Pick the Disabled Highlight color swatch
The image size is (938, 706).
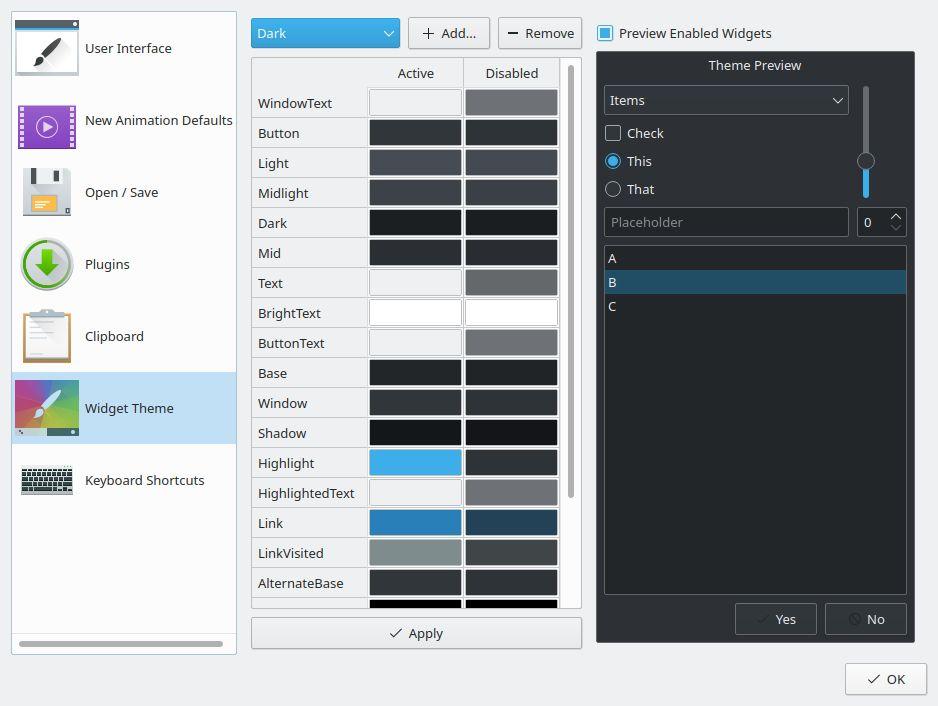(x=511, y=463)
